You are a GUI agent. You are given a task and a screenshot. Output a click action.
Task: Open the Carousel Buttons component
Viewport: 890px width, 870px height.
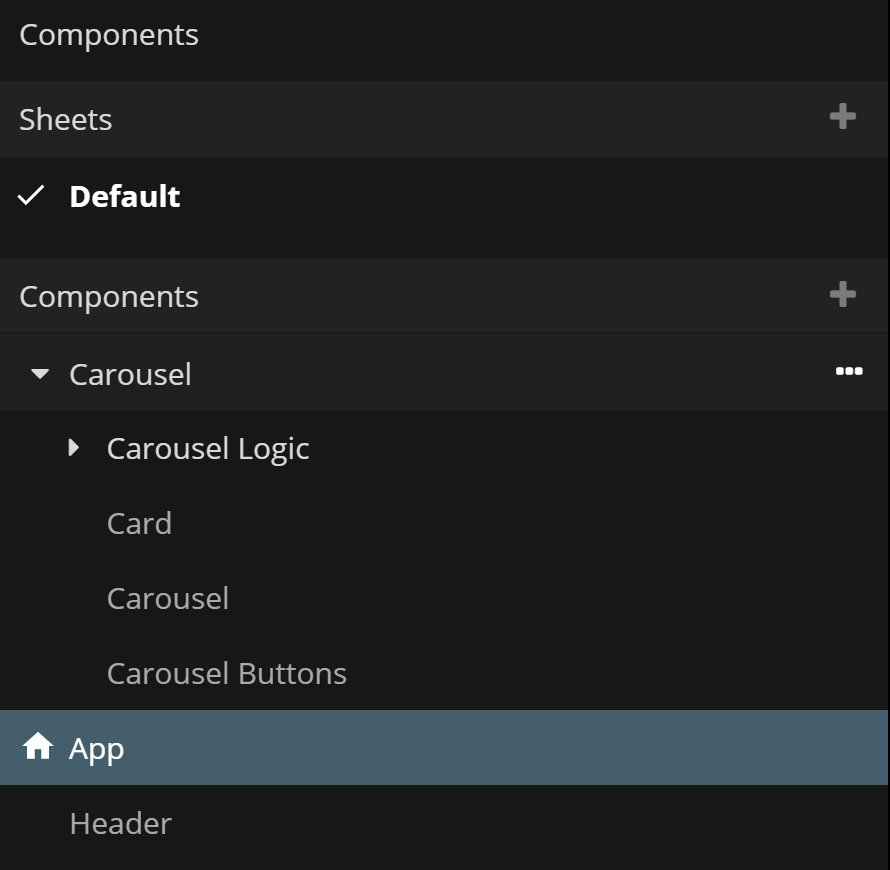[227, 673]
